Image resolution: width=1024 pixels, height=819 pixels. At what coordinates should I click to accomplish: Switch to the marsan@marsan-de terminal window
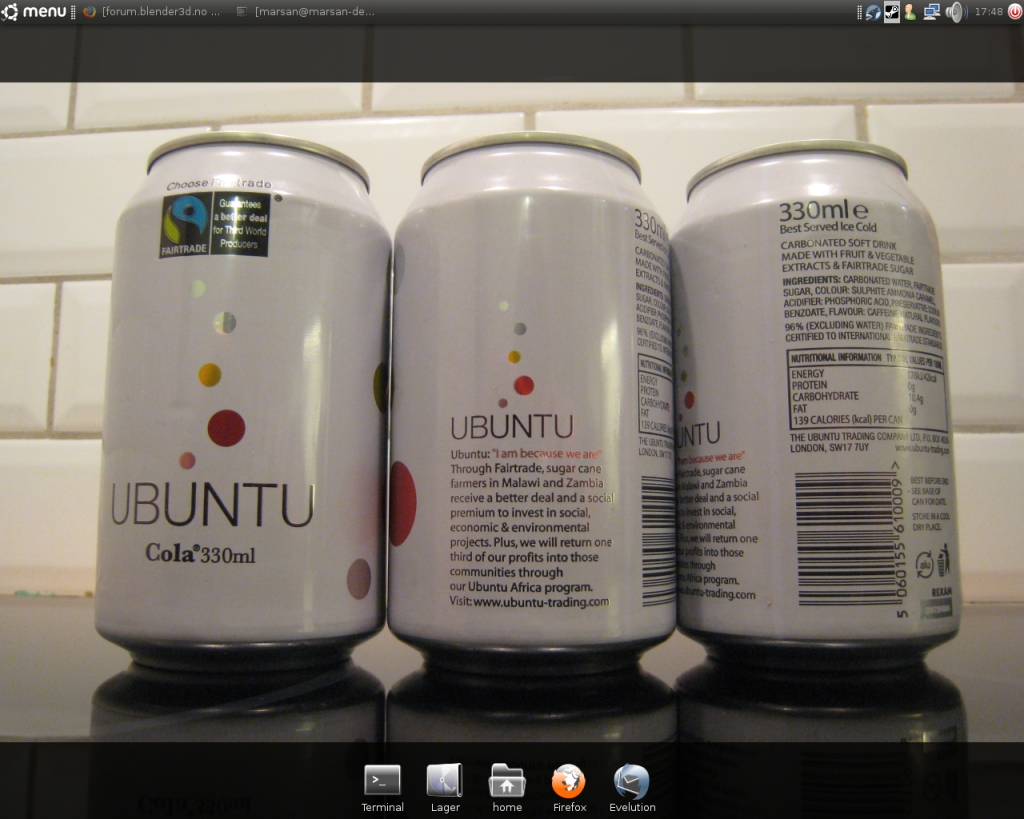[306, 12]
